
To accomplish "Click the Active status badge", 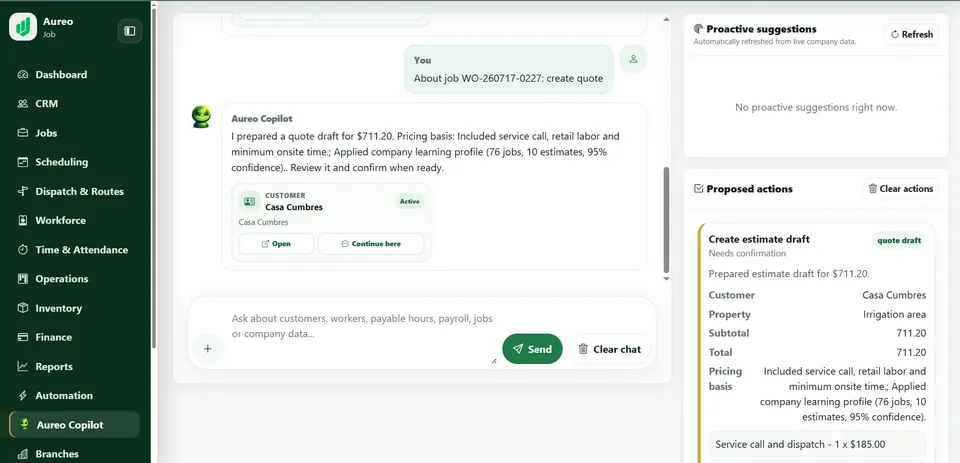I will tap(410, 201).
